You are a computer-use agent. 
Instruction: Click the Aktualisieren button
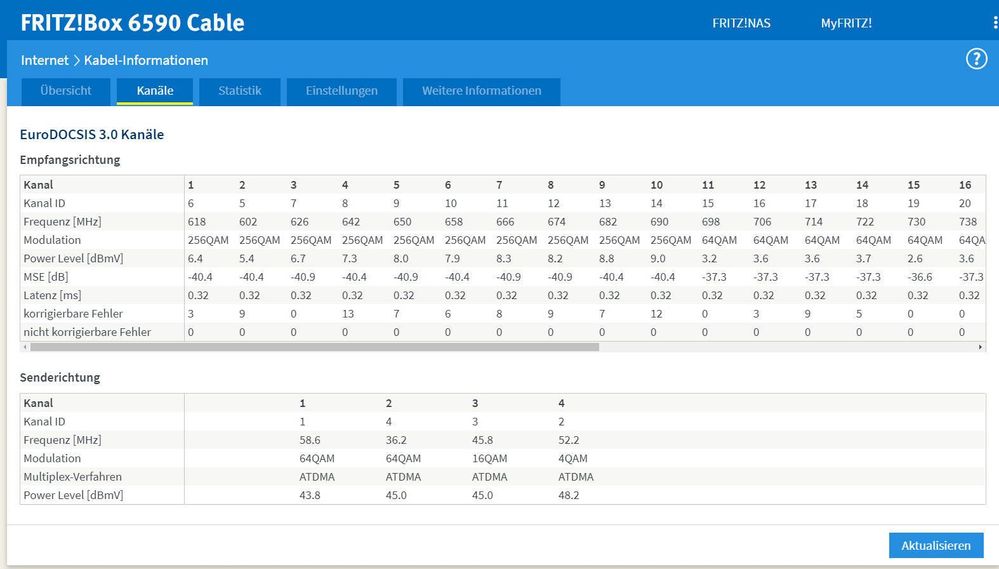(936, 545)
